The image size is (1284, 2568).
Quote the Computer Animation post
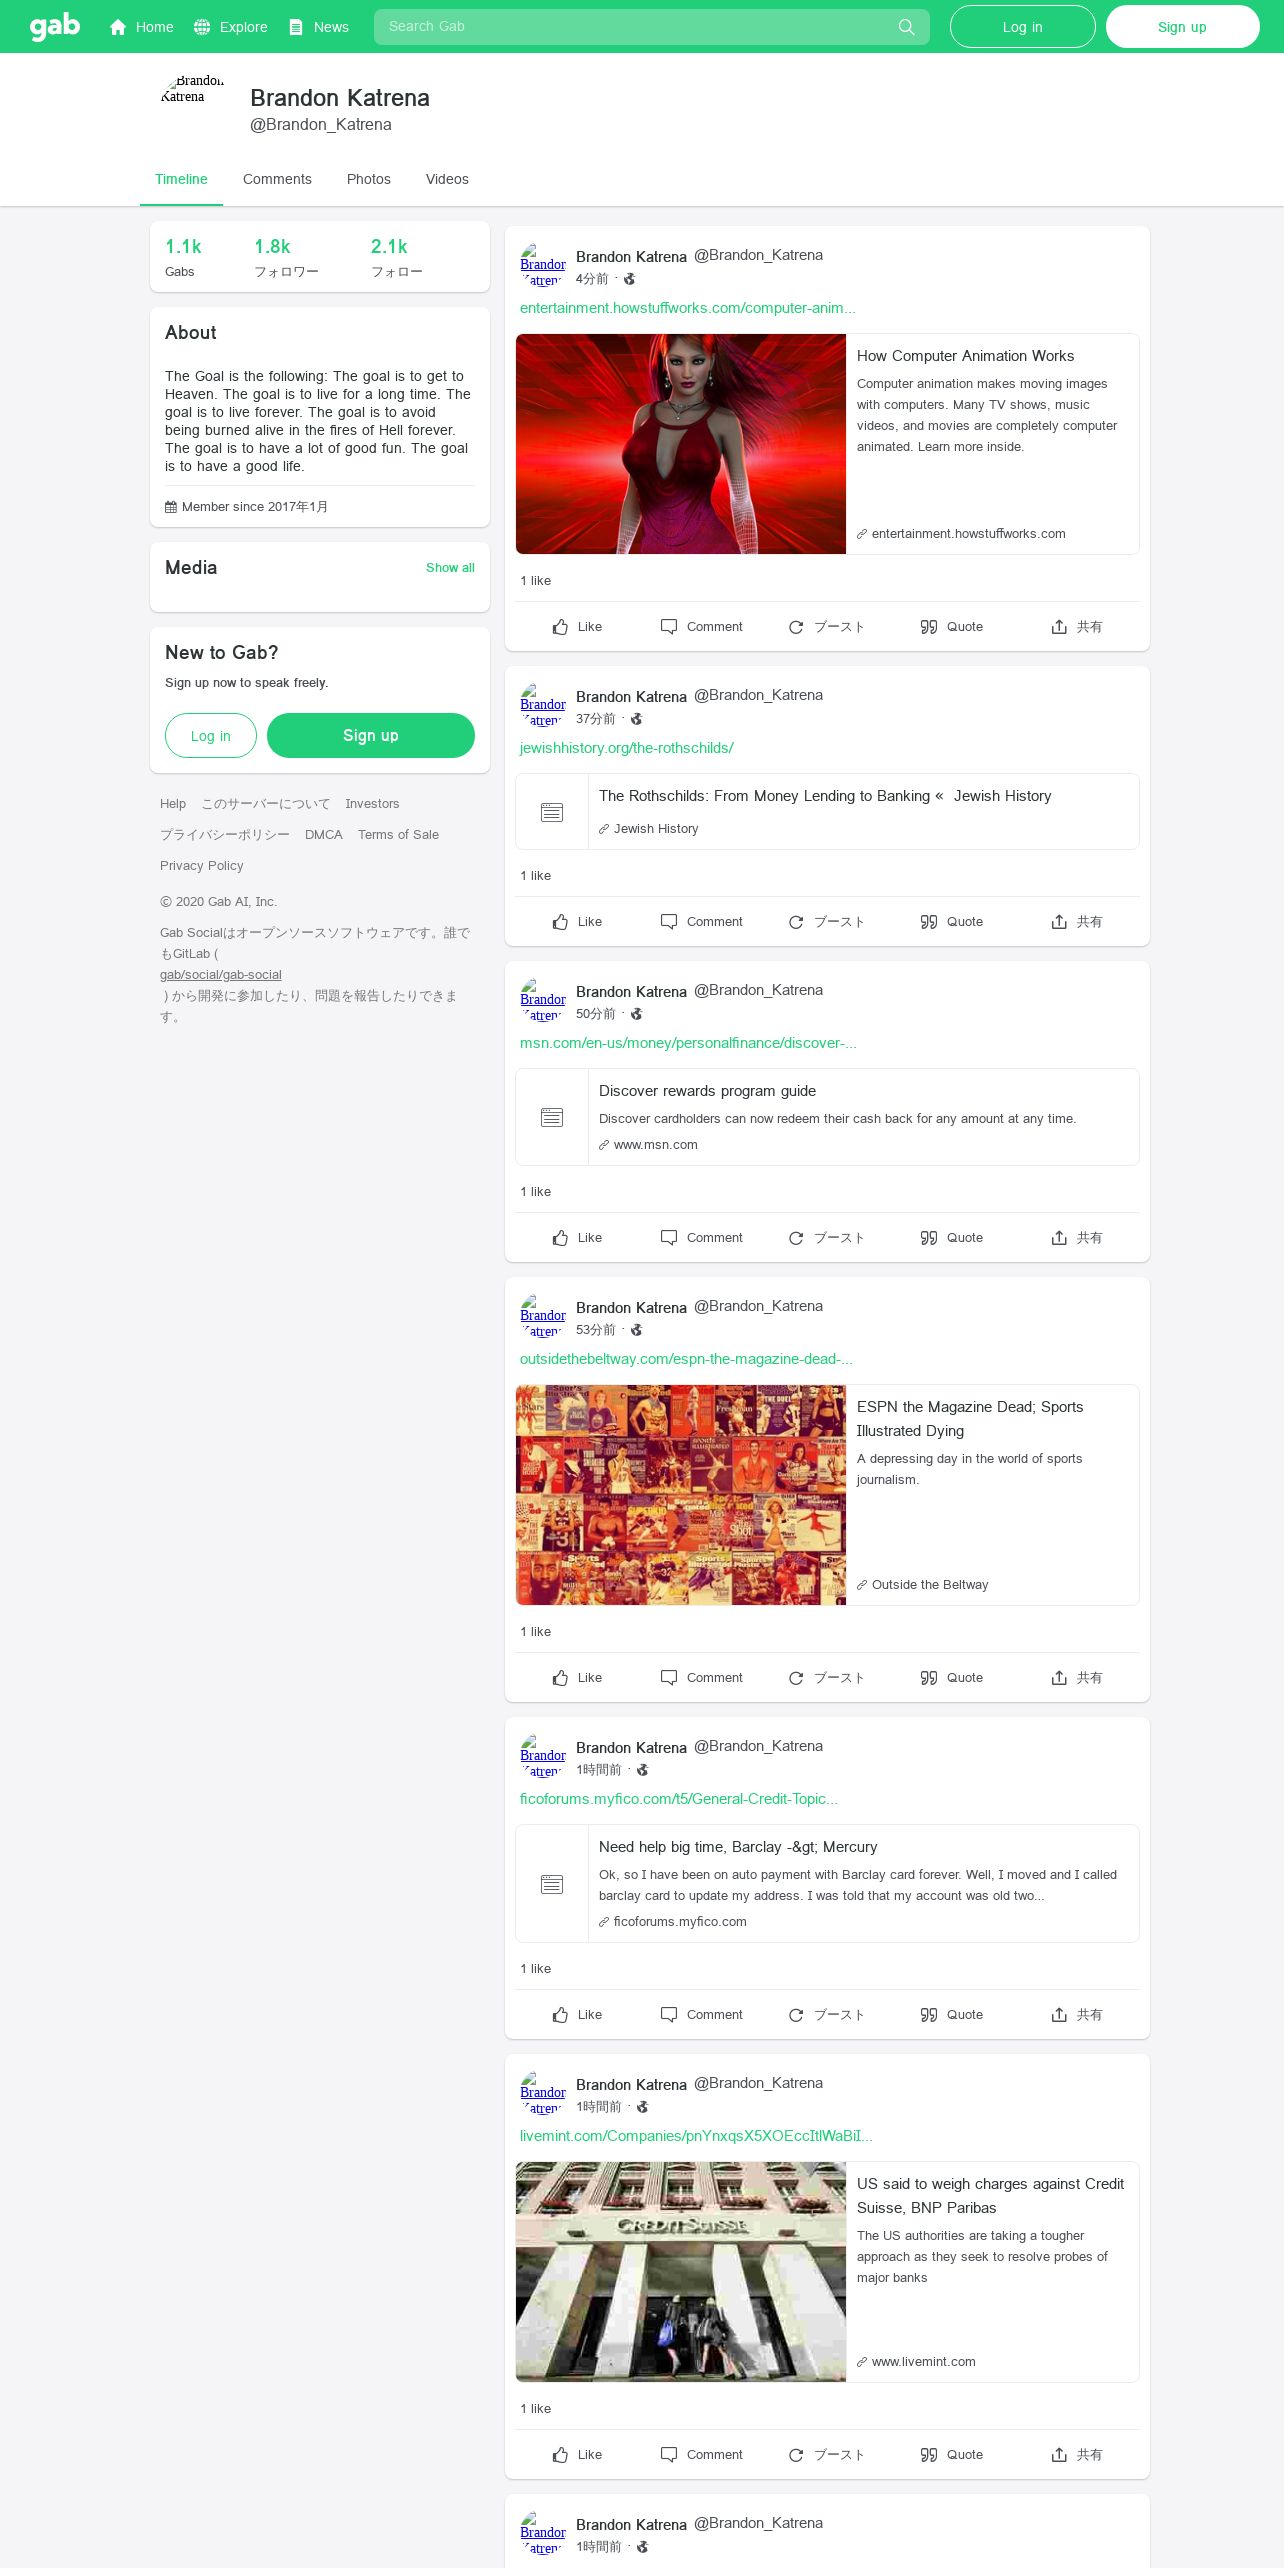952,626
